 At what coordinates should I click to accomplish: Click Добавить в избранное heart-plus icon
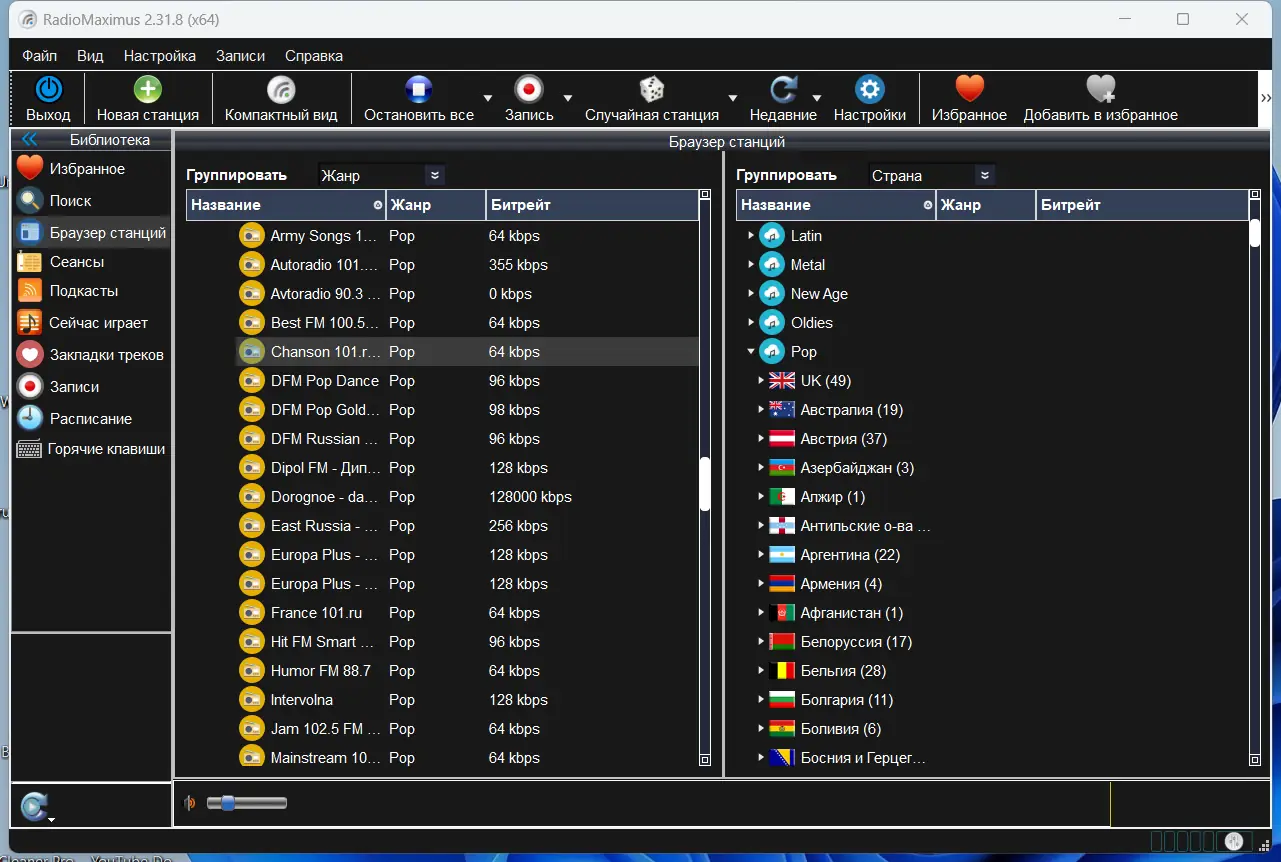[x=1100, y=90]
